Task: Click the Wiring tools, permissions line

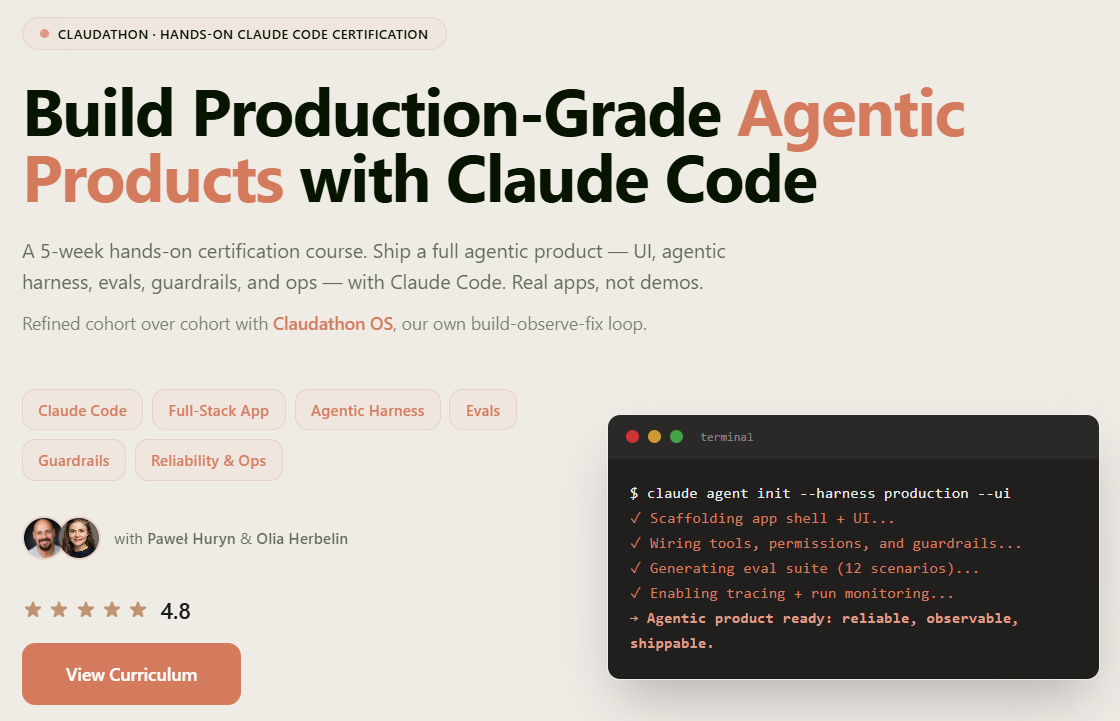Action: pyautogui.click(x=826, y=543)
